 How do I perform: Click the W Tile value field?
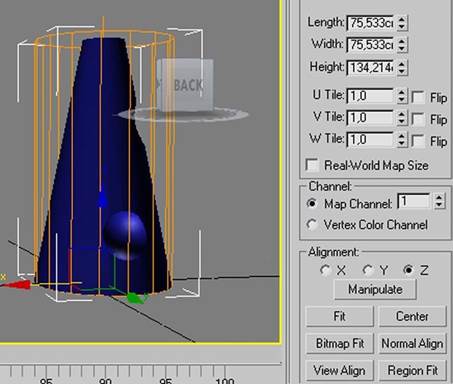point(370,139)
